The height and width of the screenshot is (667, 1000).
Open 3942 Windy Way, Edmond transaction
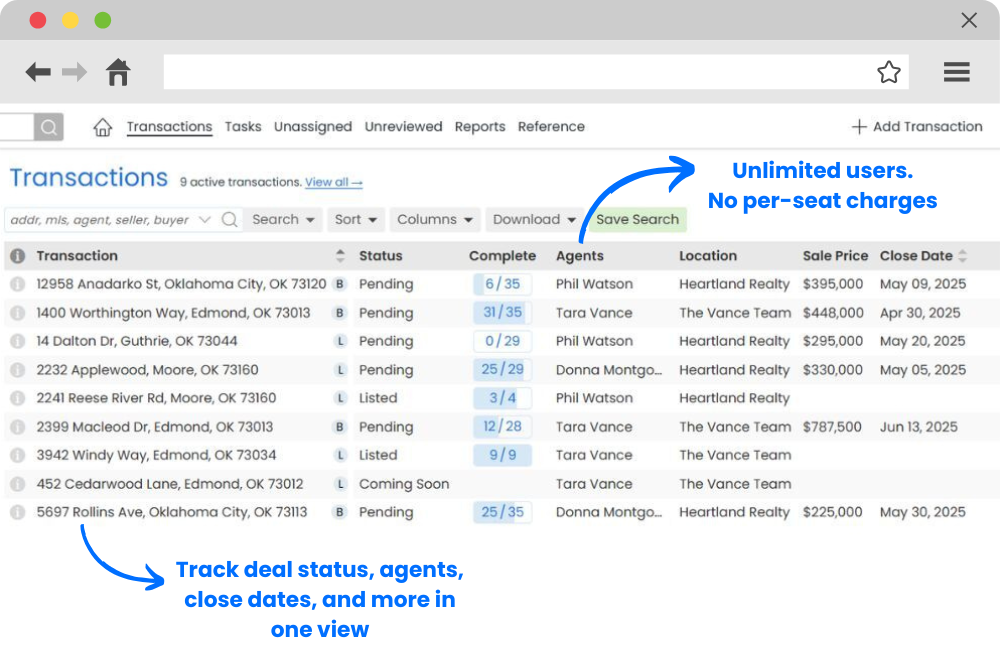(x=156, y=455)
